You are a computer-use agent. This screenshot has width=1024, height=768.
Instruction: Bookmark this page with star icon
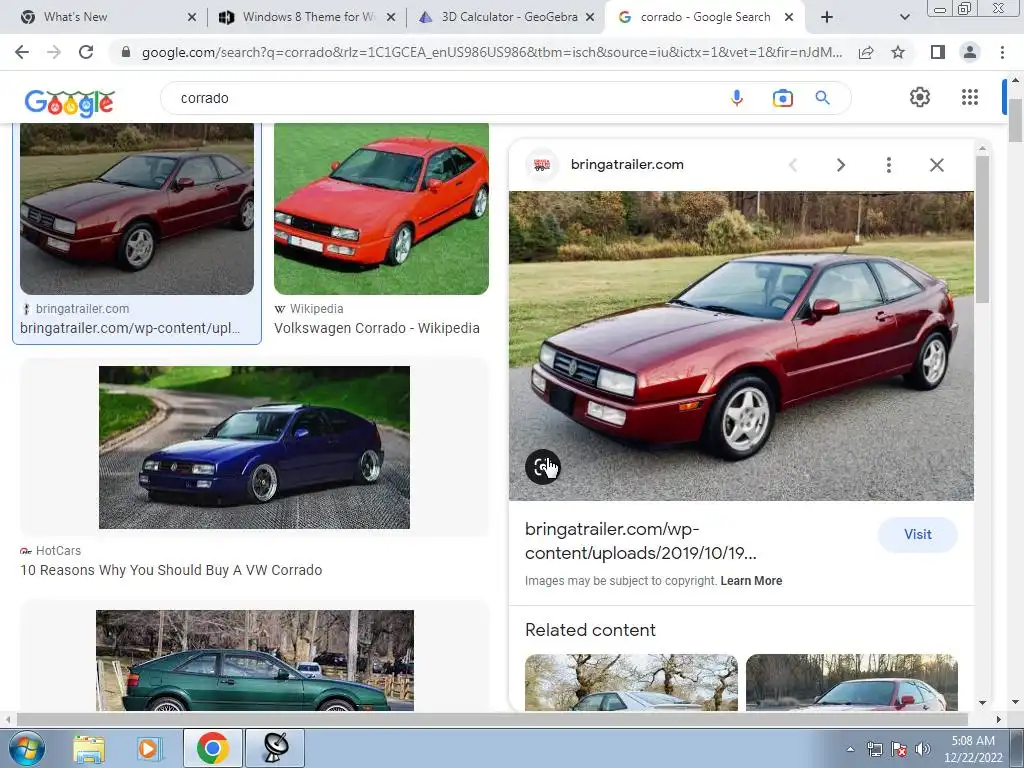click(898, 52)
